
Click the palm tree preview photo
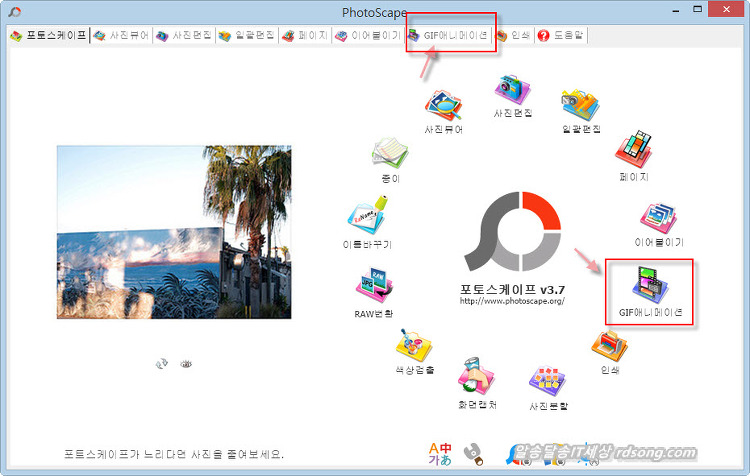[174, 232]
